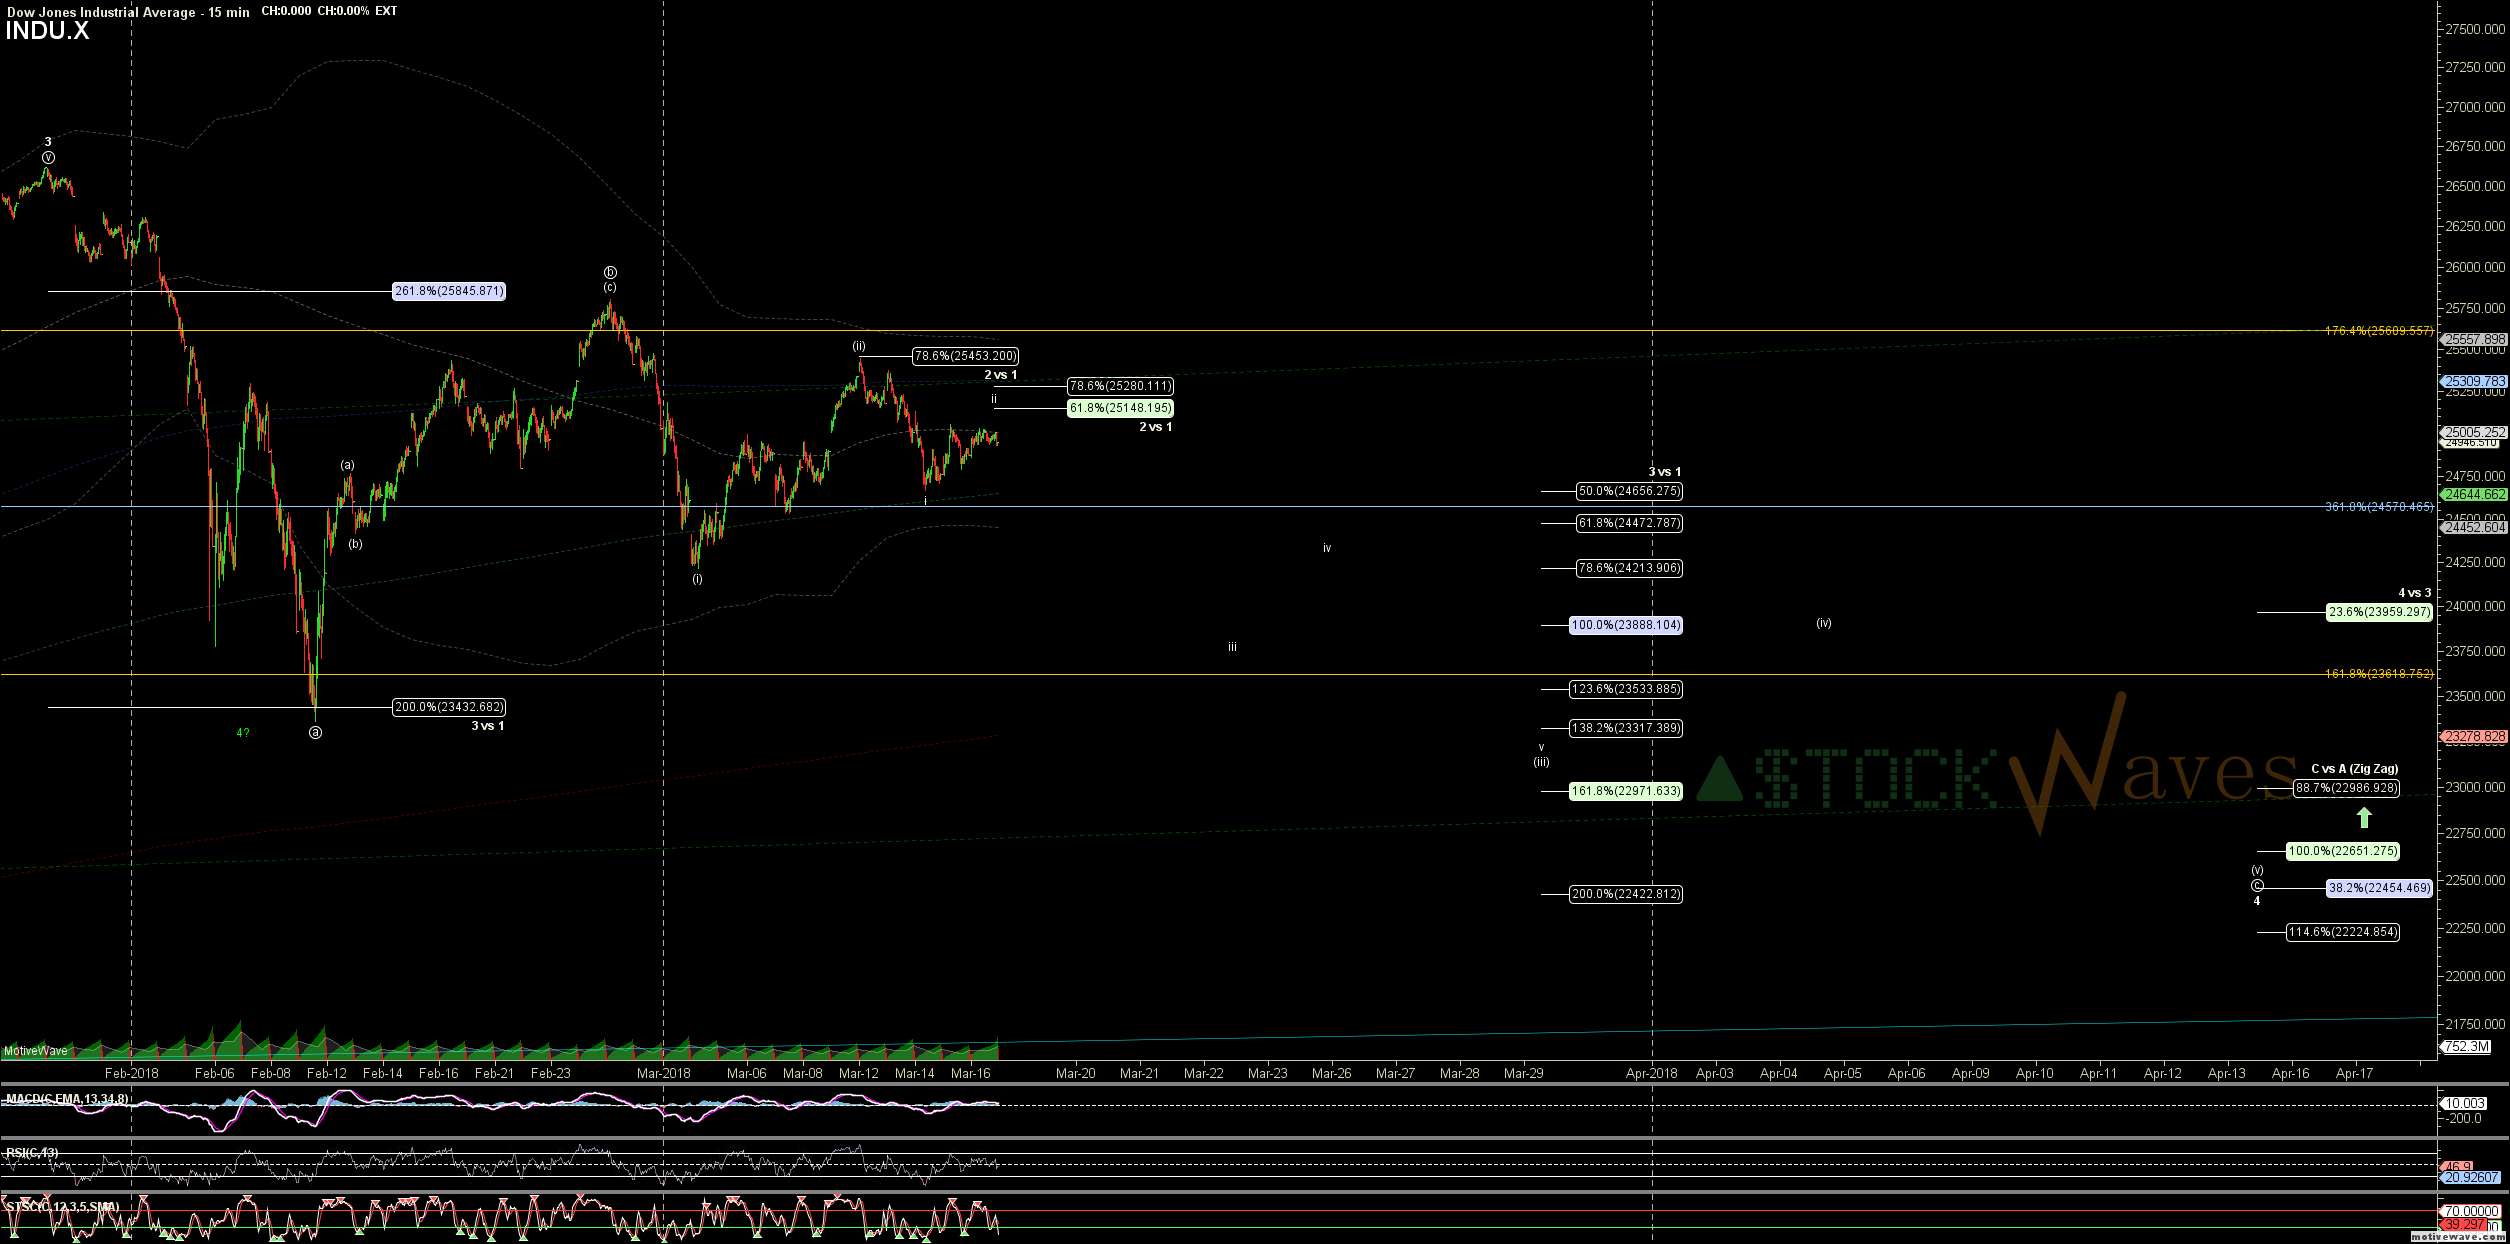Click the 200.0%(22422.812) extension label
Screen dimensions: 2510x1244
pyautogui.click(x=1626, y=894)
